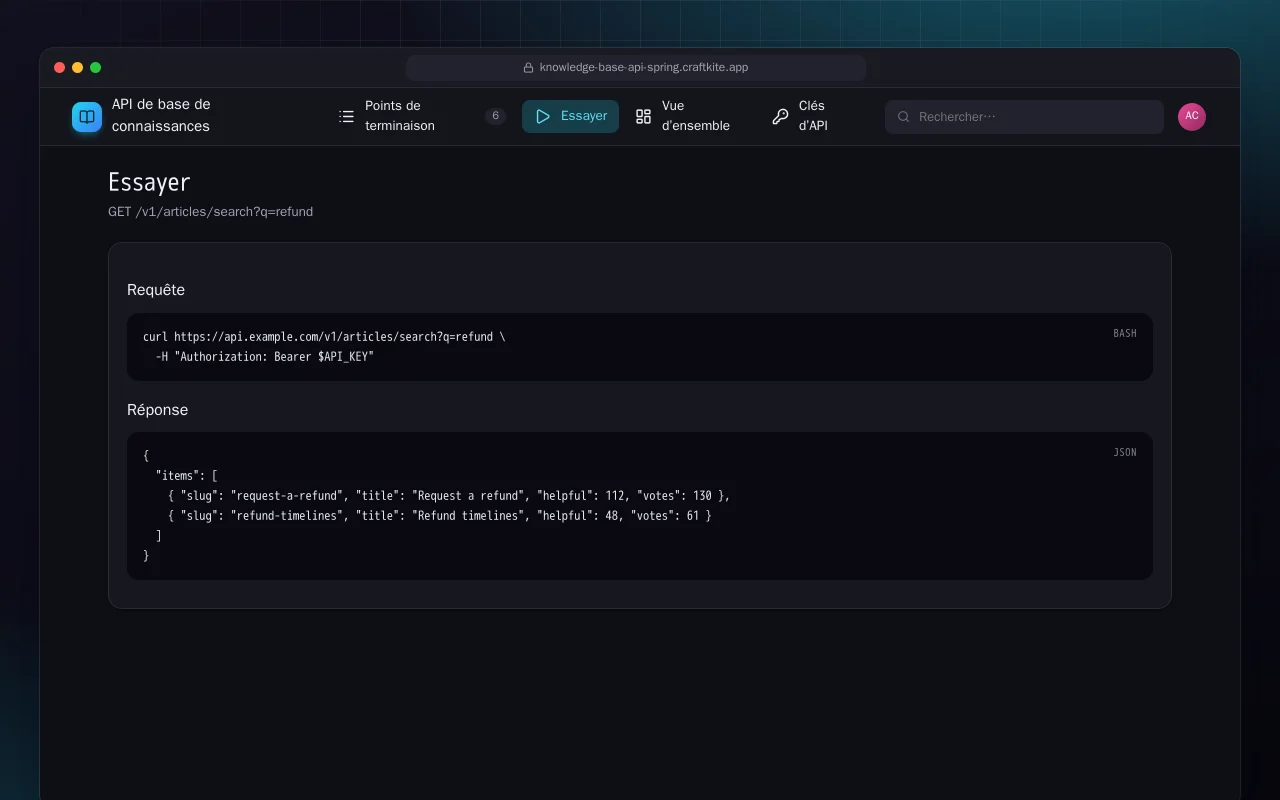Open the Points de terminaison tab
This screenshot has width=1280, height=800.
coord(420,117)
